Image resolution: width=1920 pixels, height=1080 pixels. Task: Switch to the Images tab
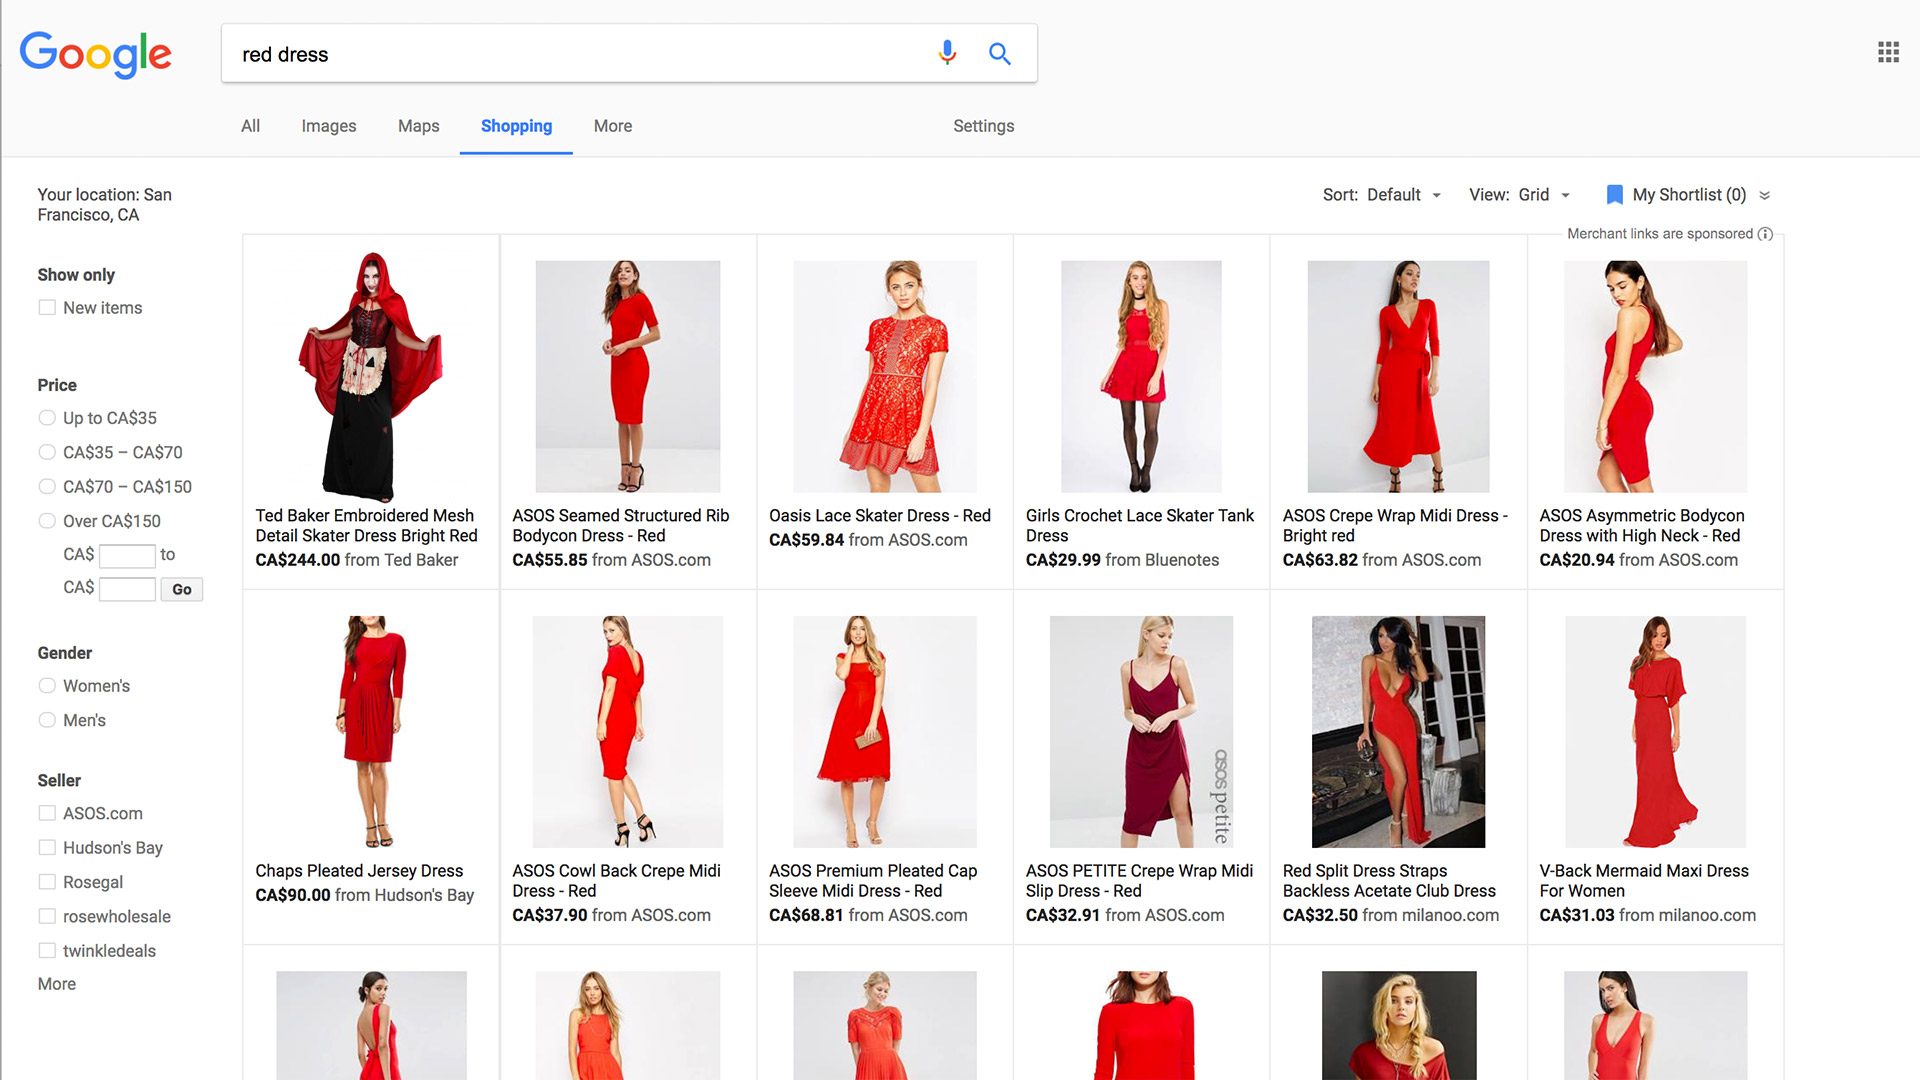click(328, 126)
